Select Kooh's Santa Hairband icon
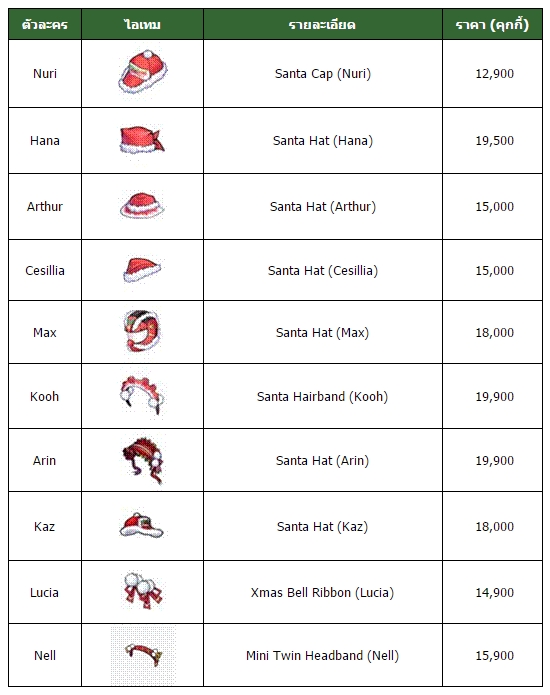This screenshot has width=550, height=695. [142, 396]
